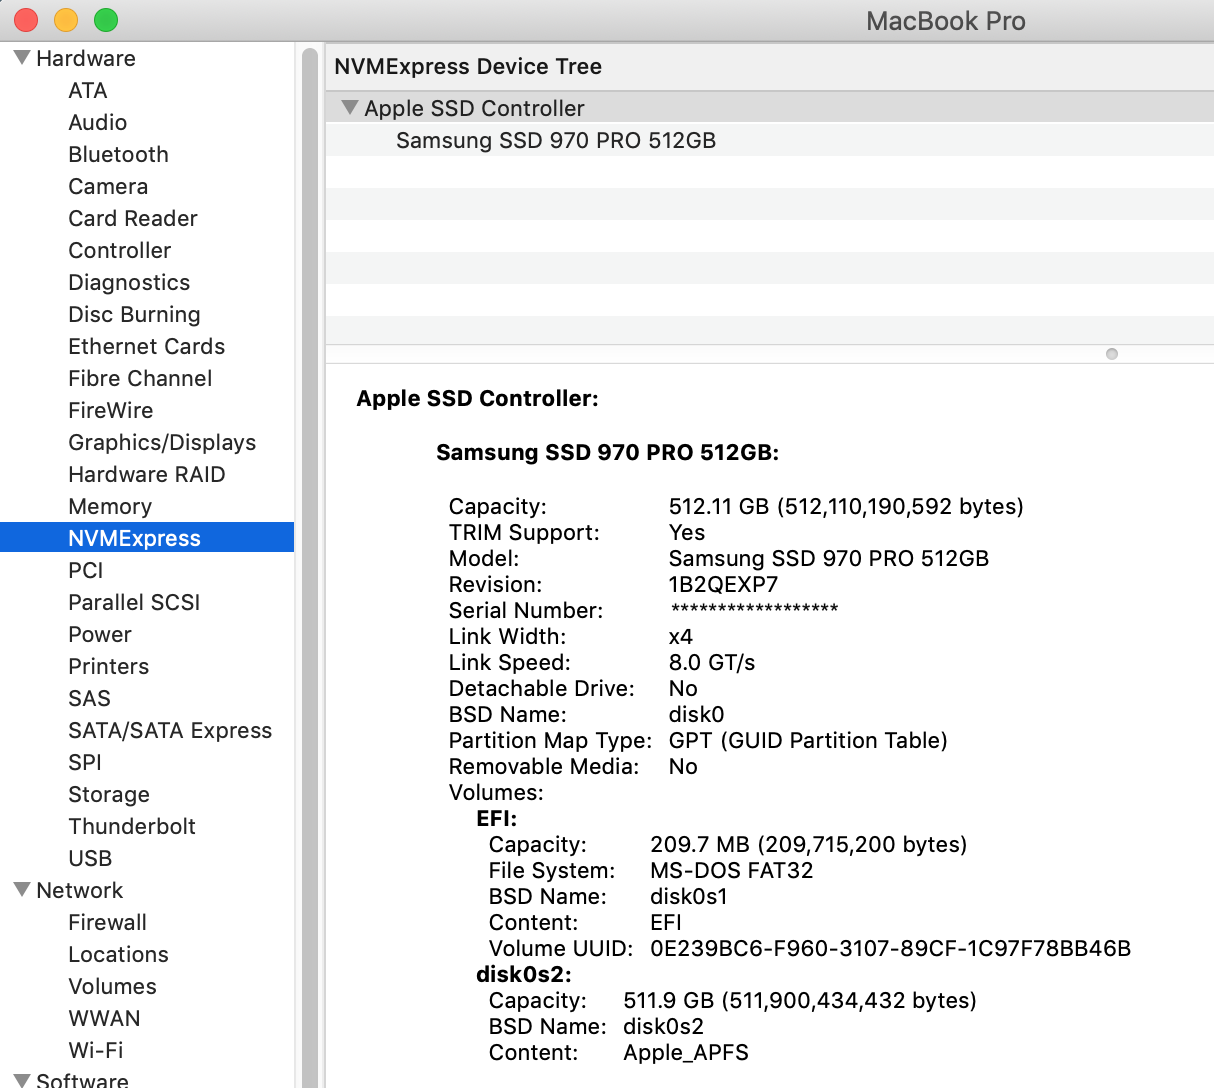Select Controller in the hardware list

tap(120, 250)
